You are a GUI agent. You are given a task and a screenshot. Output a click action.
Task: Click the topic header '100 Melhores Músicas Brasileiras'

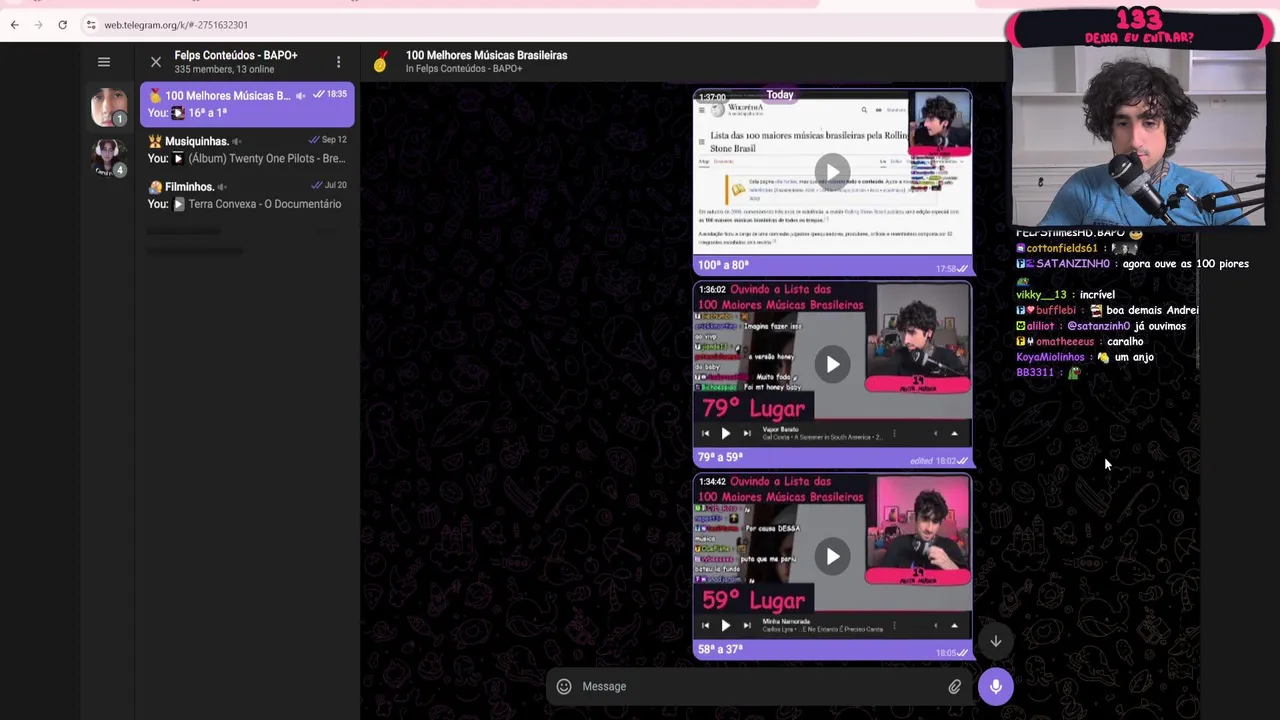486,55
